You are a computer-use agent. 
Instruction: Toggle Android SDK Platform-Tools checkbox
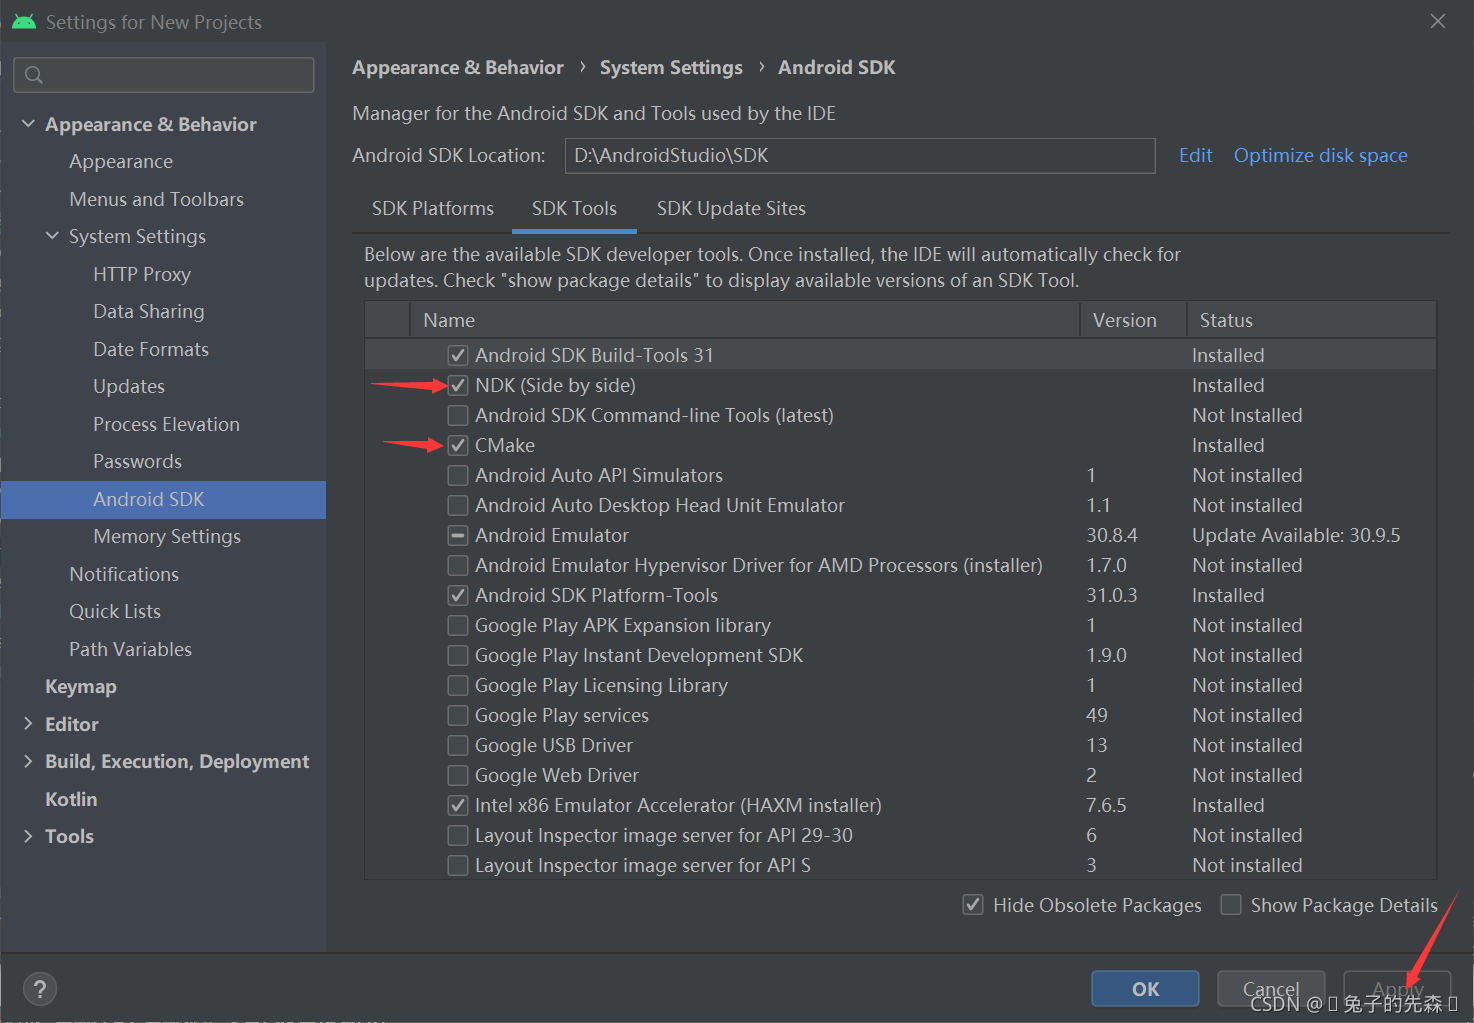pyautogui.click(x=458, y=595)
